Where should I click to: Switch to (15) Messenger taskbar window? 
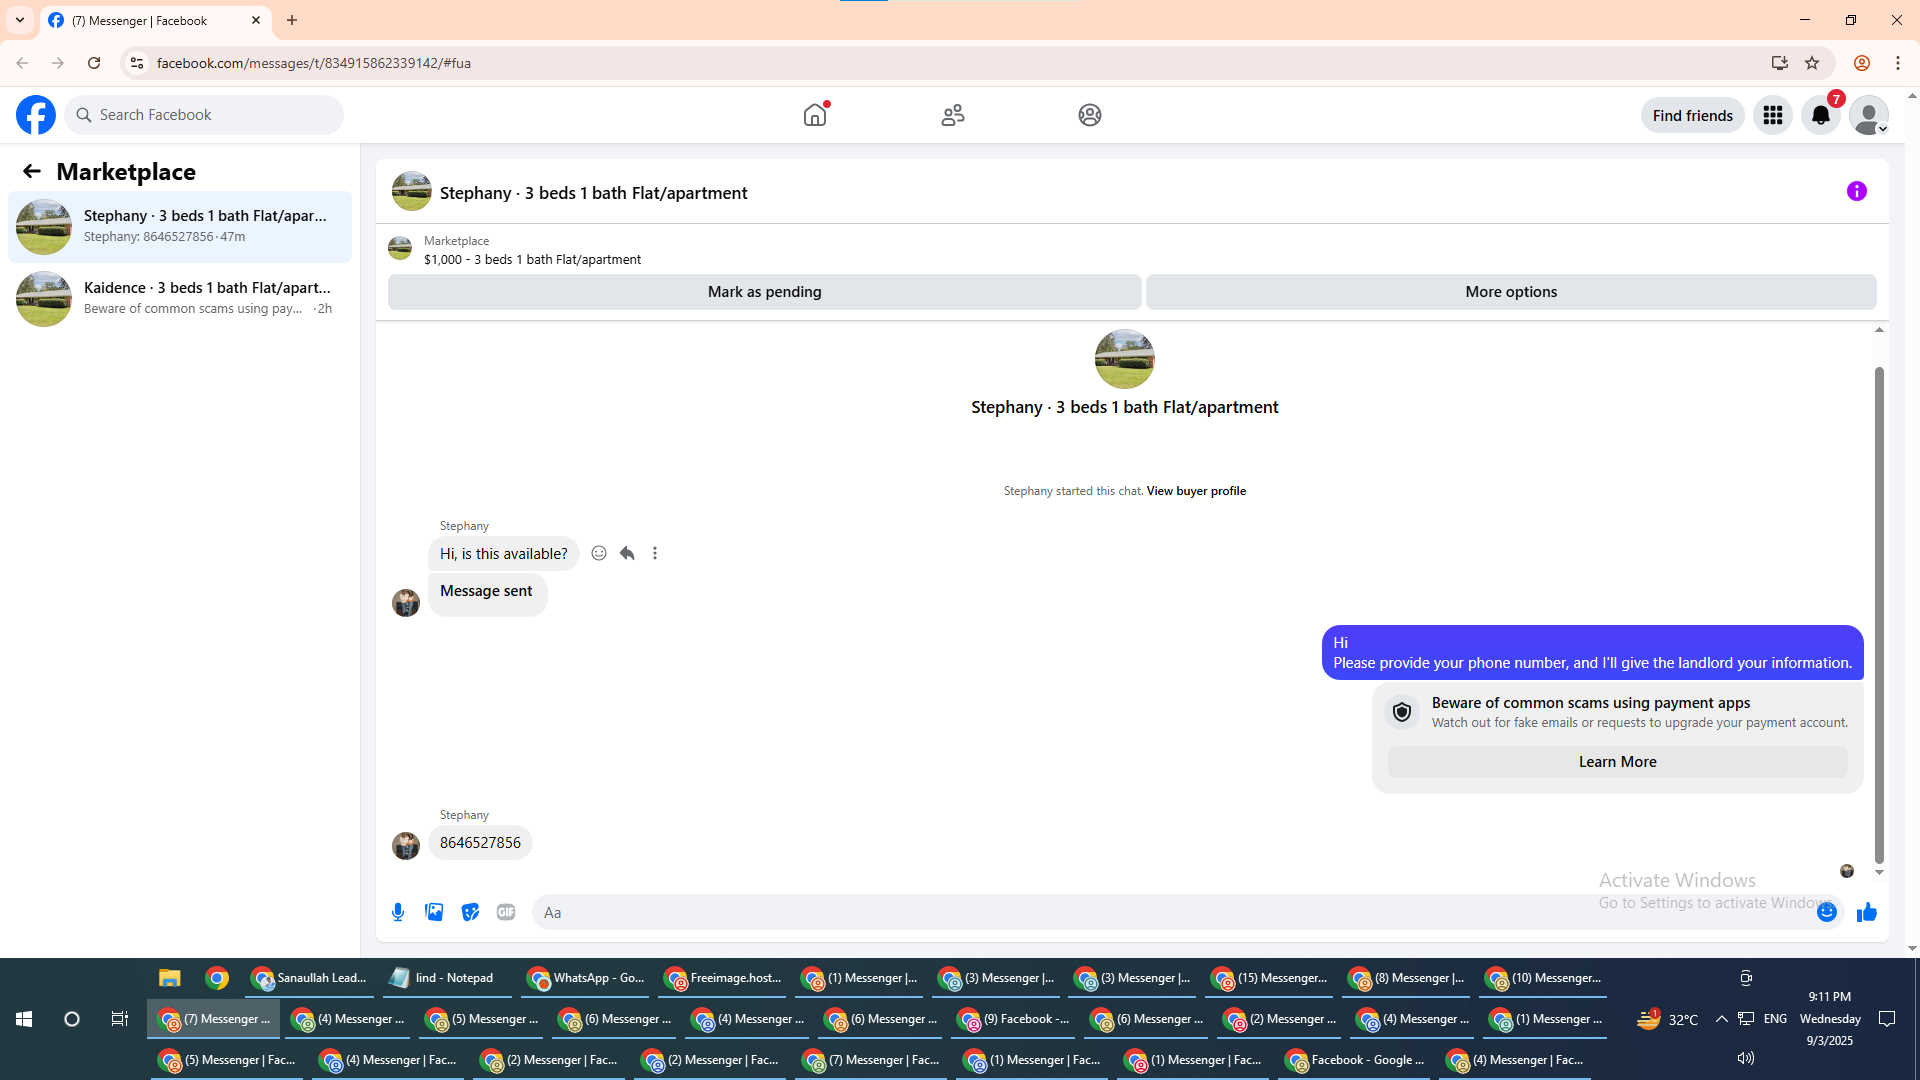click(x=1269, y=978)
